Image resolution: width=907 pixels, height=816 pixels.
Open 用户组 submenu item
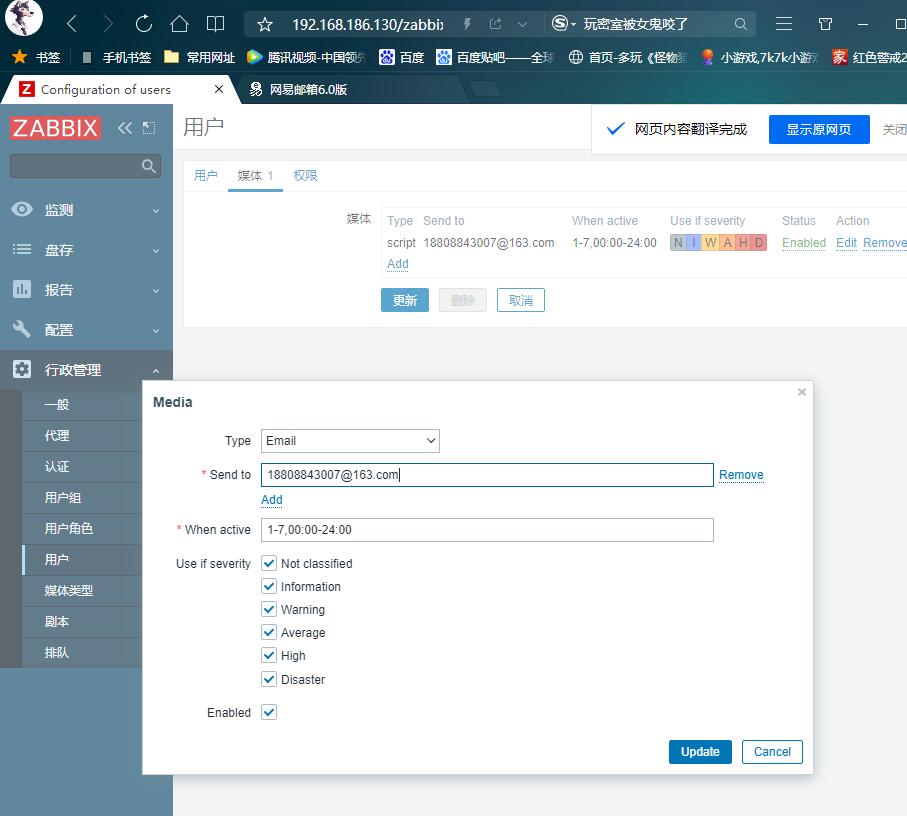coord(62,497)
